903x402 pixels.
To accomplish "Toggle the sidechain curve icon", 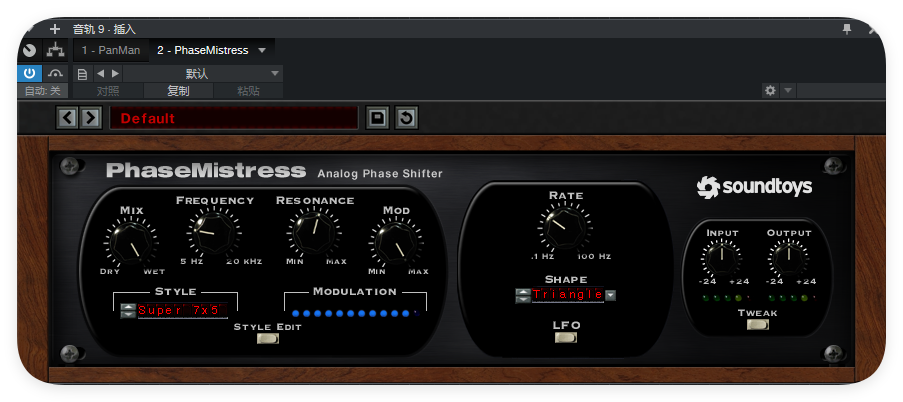I will click(x=55, y=73).
